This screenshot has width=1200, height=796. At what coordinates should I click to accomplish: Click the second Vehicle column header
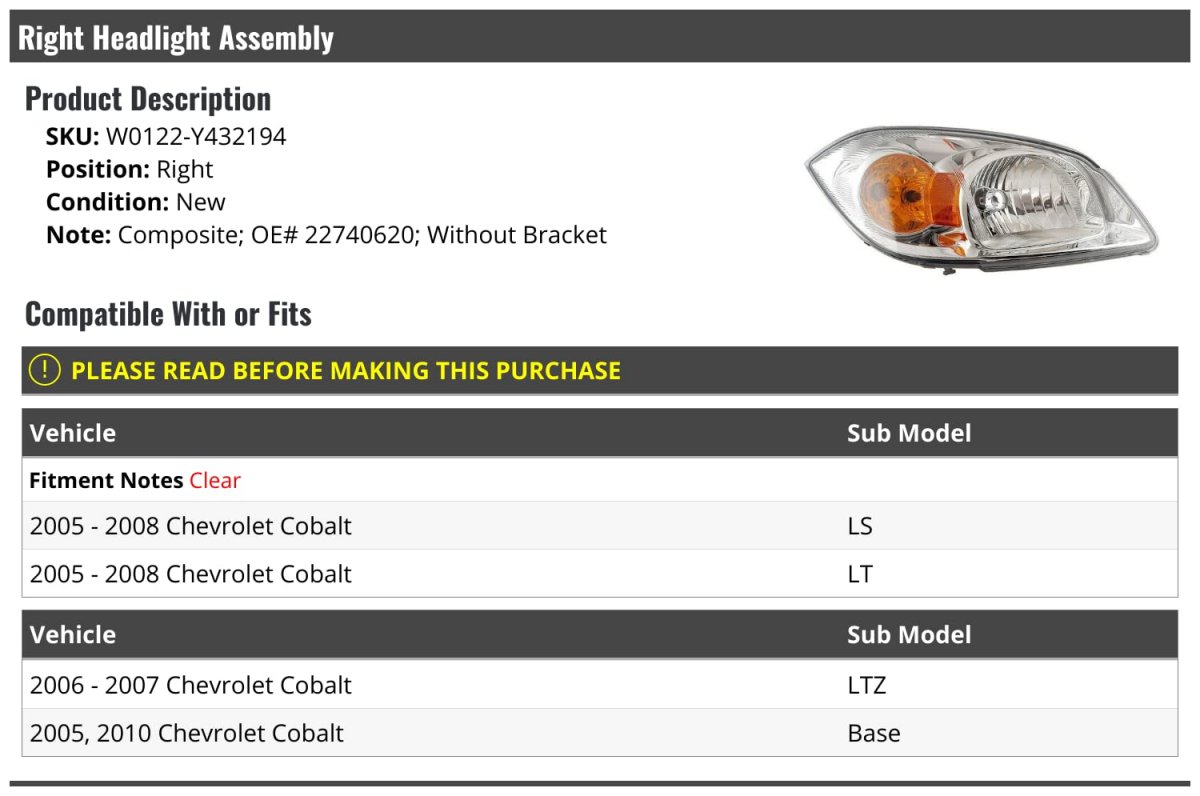(x=73, y=634)
